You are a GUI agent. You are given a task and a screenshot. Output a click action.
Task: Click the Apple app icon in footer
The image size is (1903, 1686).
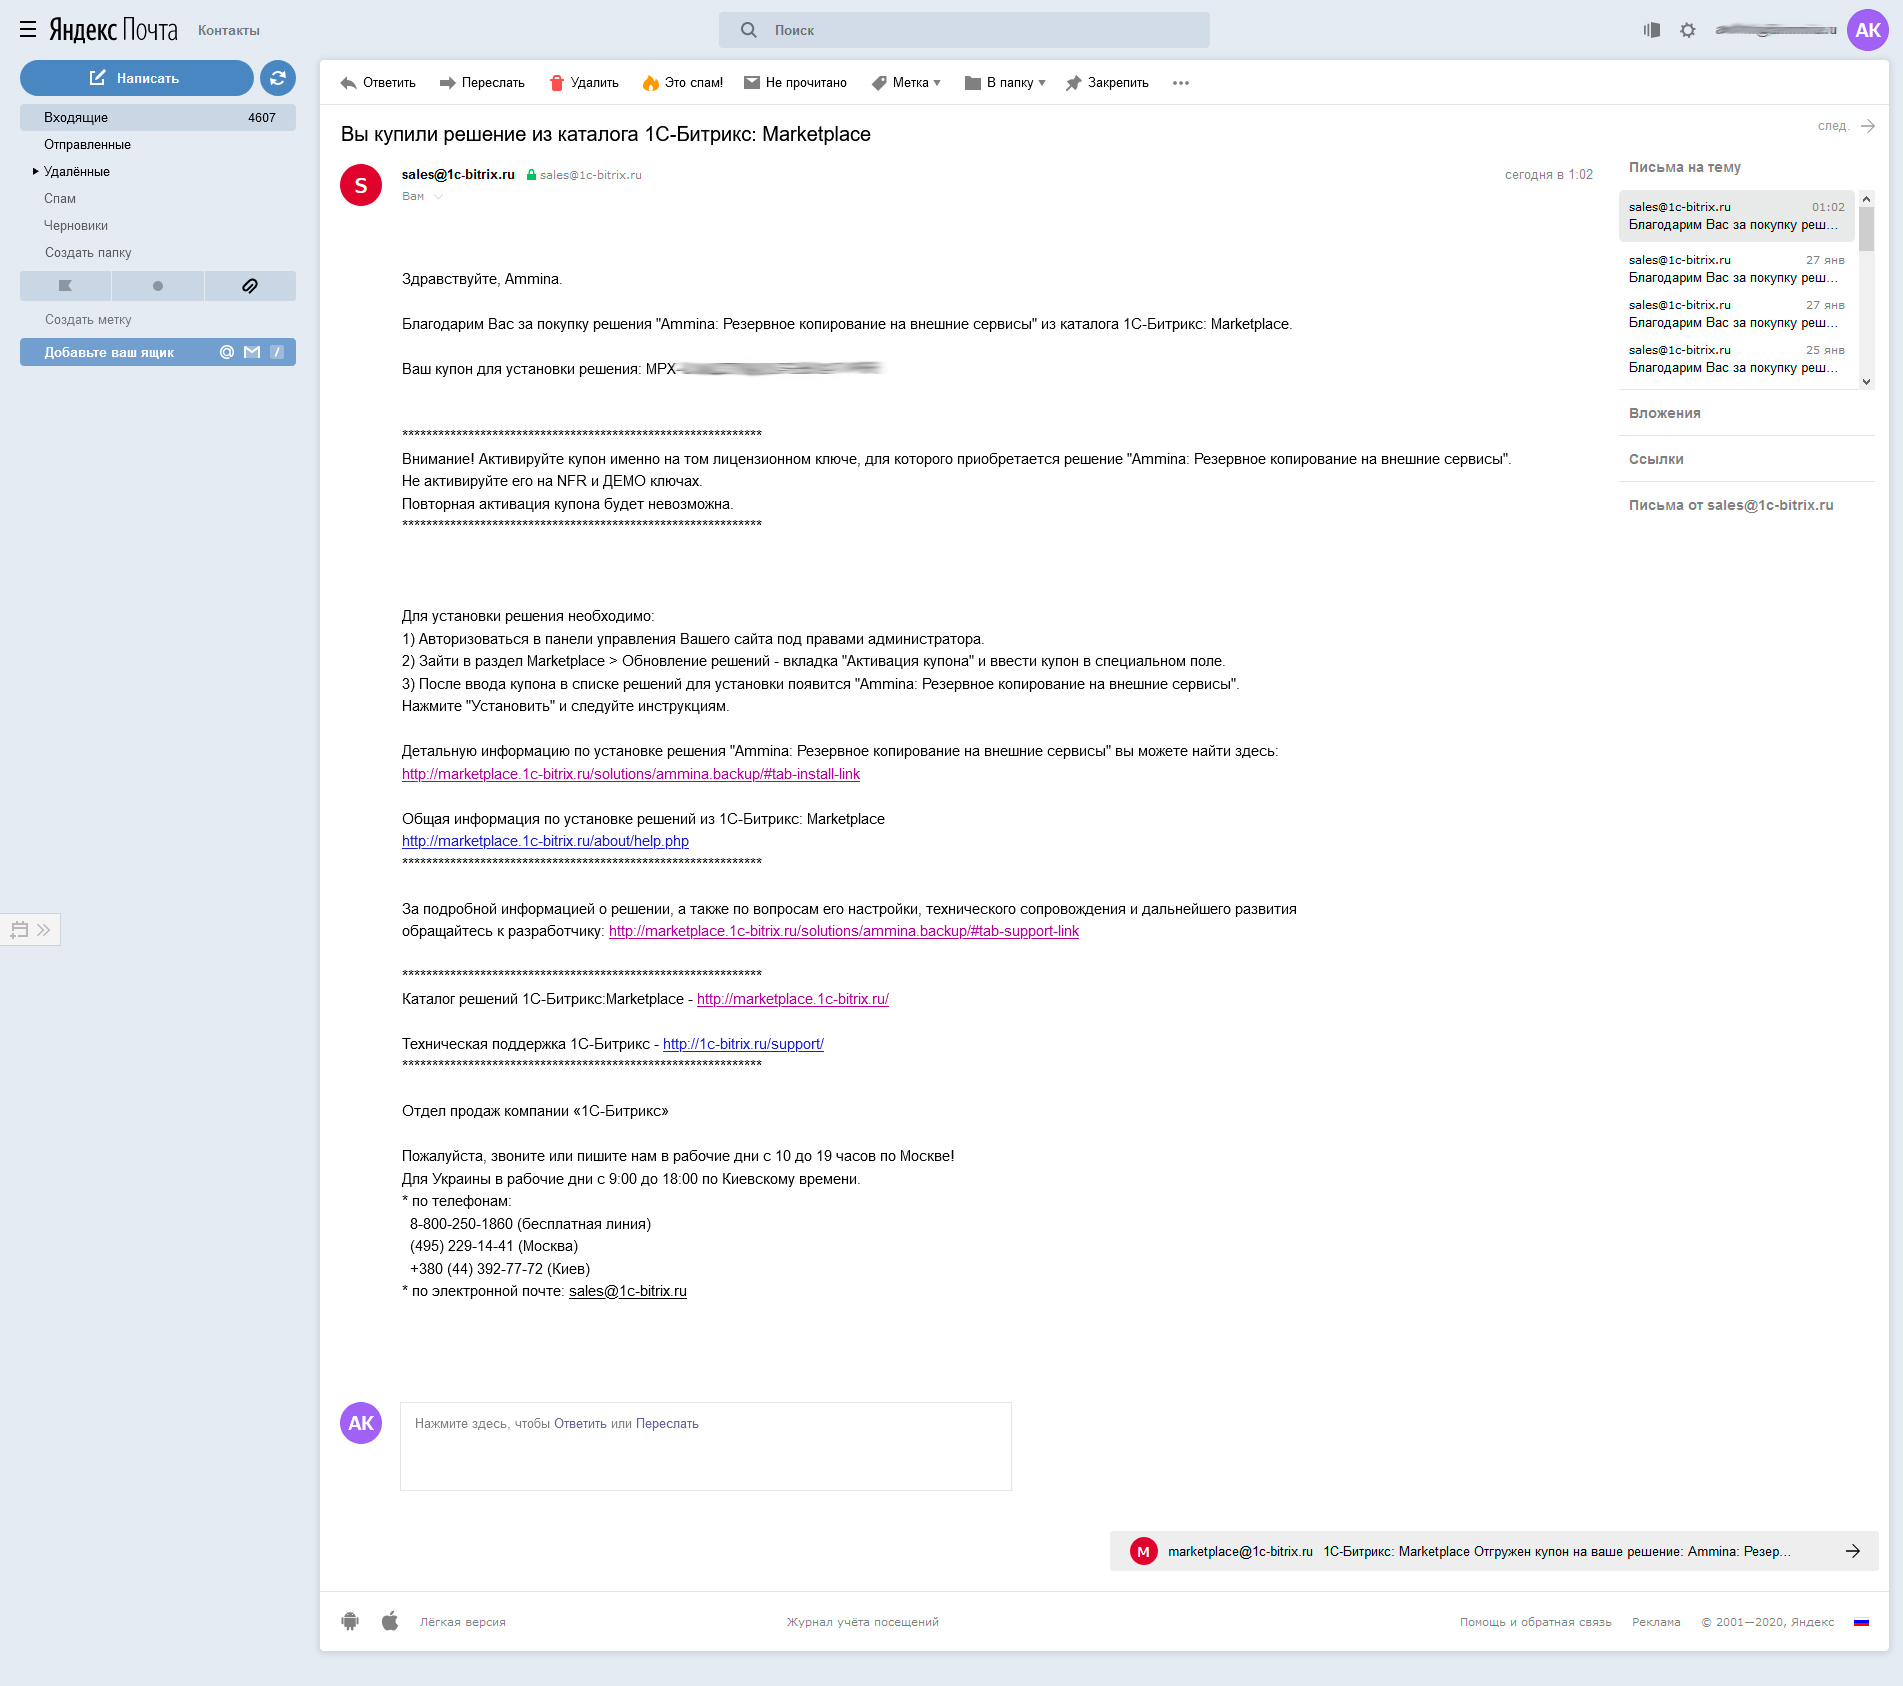[x=390, y=1621]
